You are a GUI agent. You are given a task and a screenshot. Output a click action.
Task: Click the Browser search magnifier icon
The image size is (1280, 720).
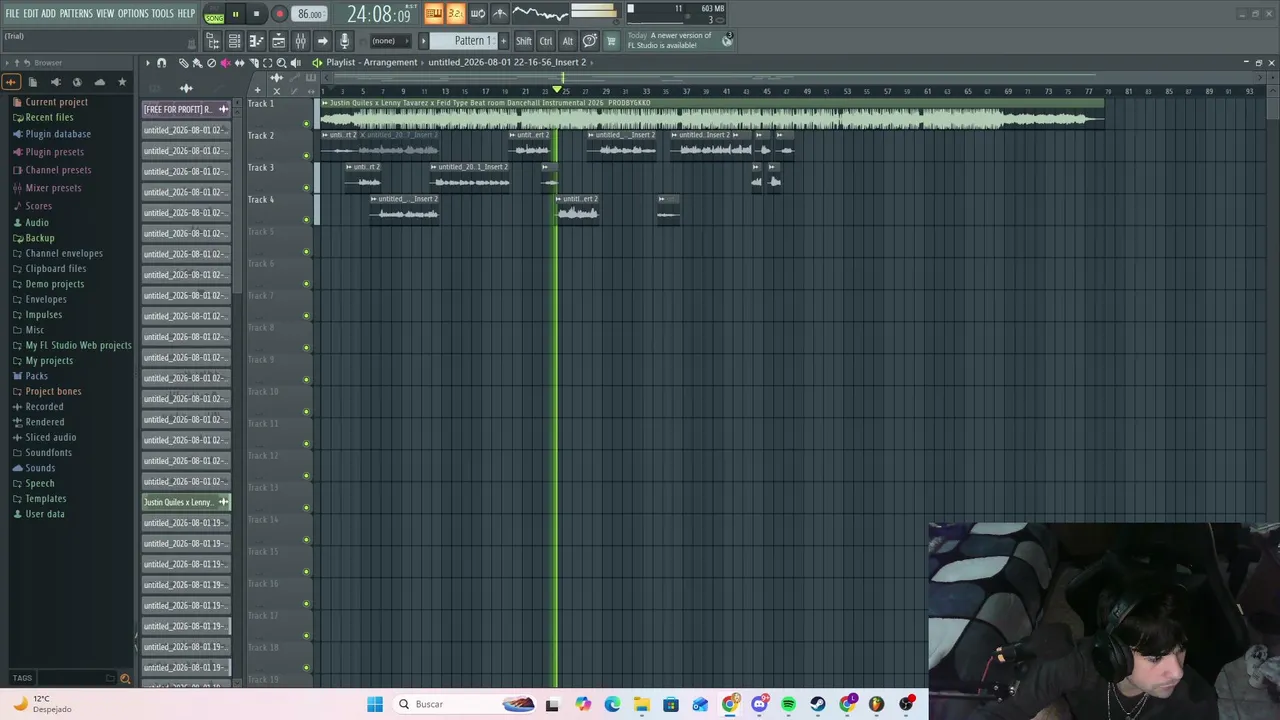tap(125, 678)
